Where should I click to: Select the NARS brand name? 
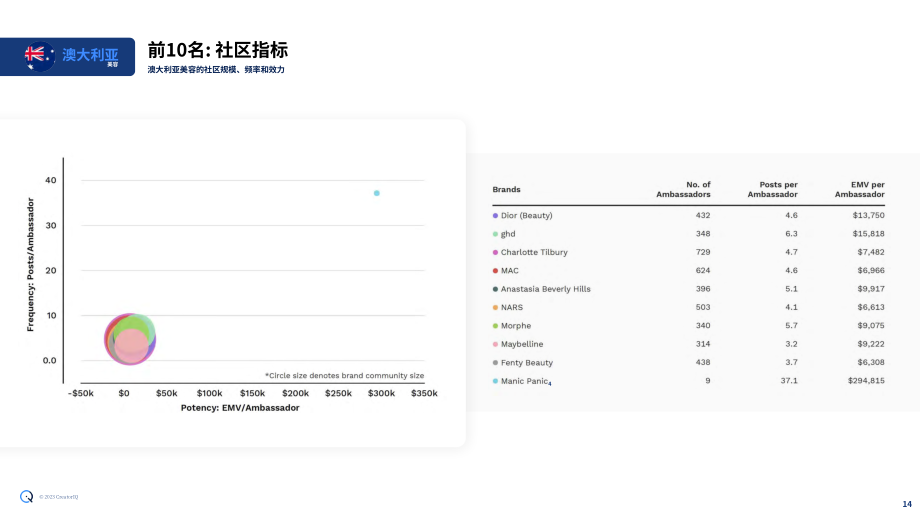512,307
